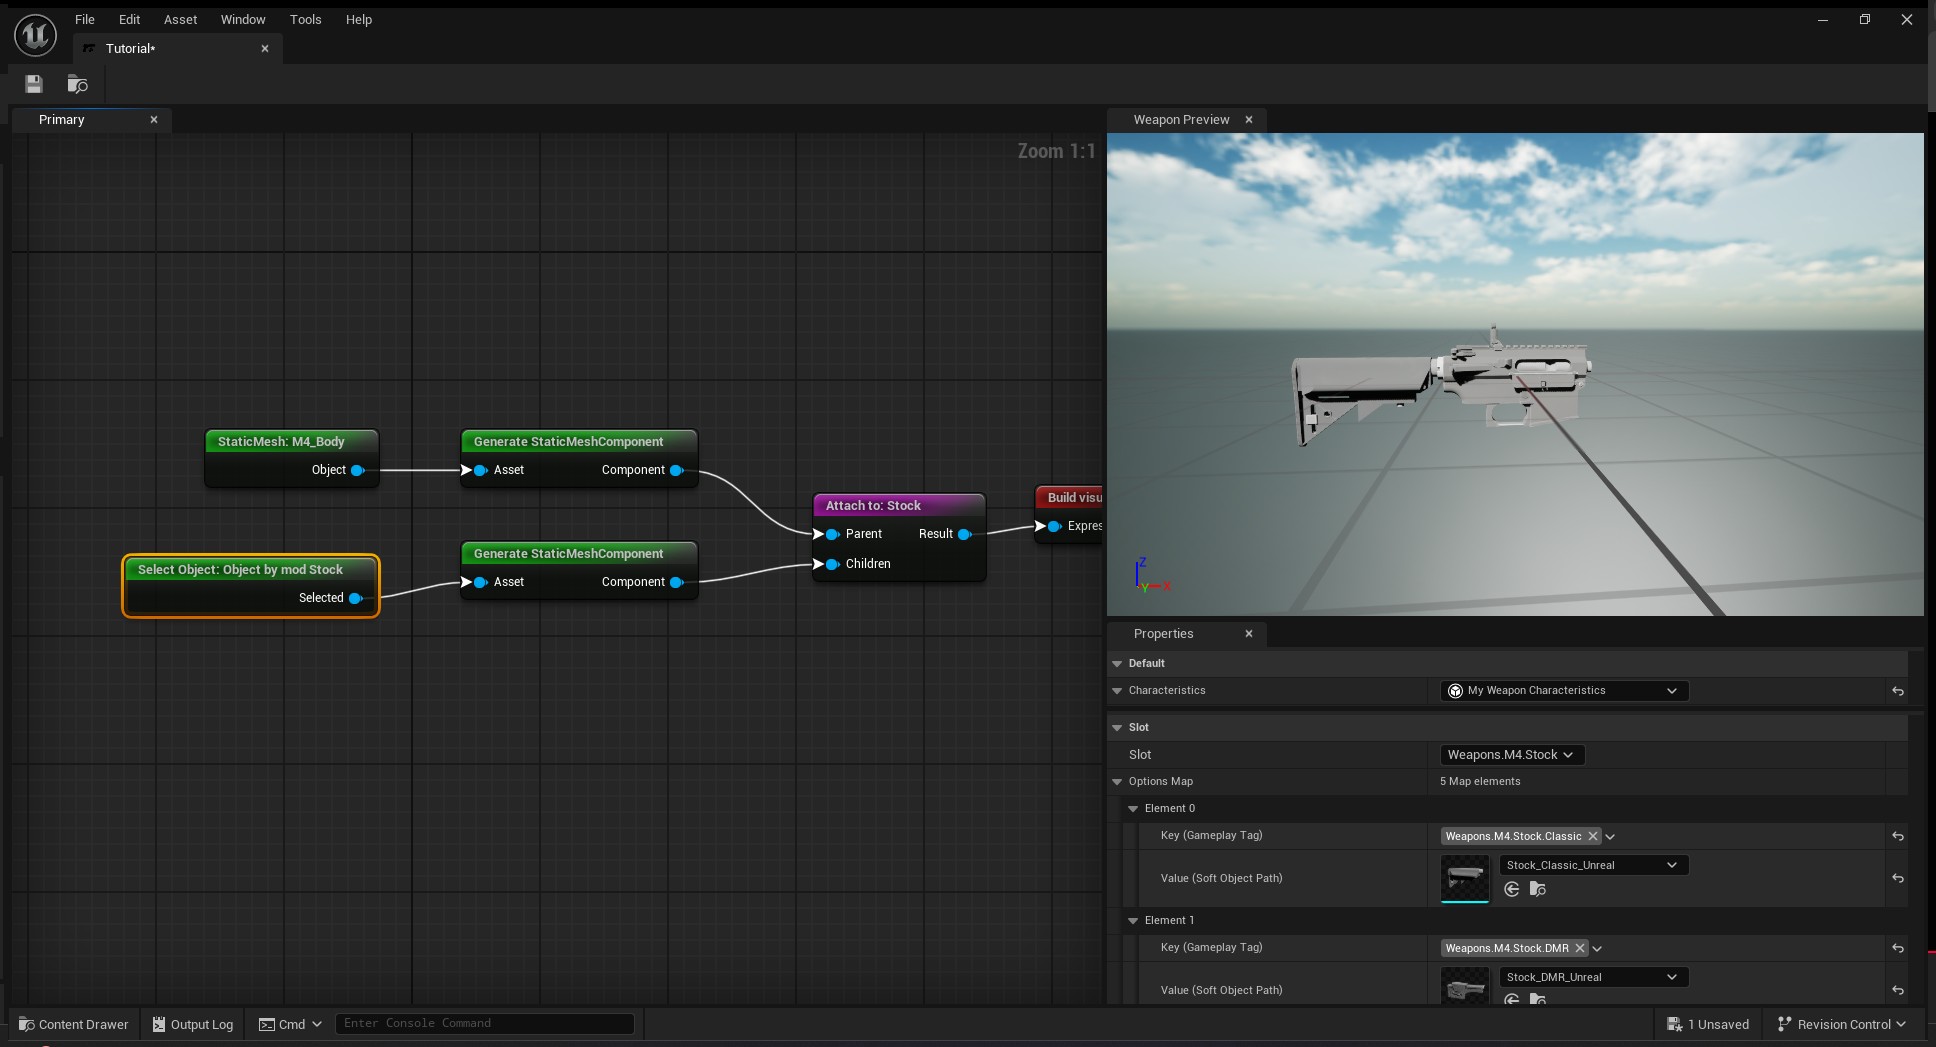Remove the Weapons.M4.Stock.DMR tag
The image size is (1936, 1047).
1580,948
